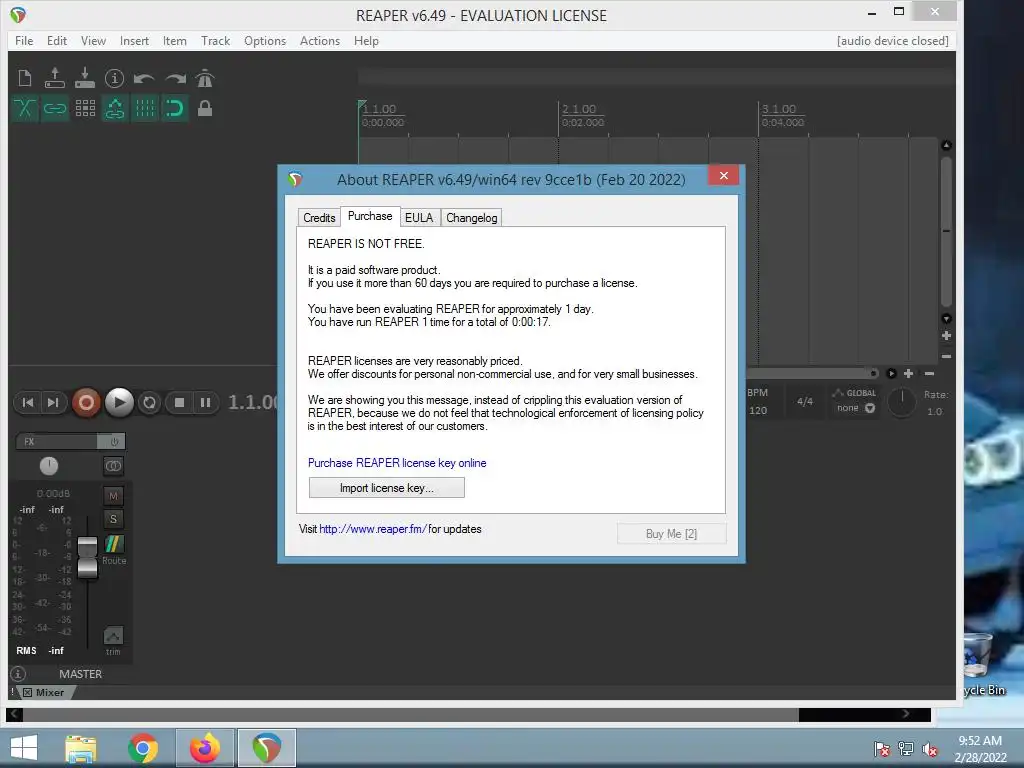Screen dimensions: 1024x768
Task: Close the About REAPER dialog
Action: point(724,175)
